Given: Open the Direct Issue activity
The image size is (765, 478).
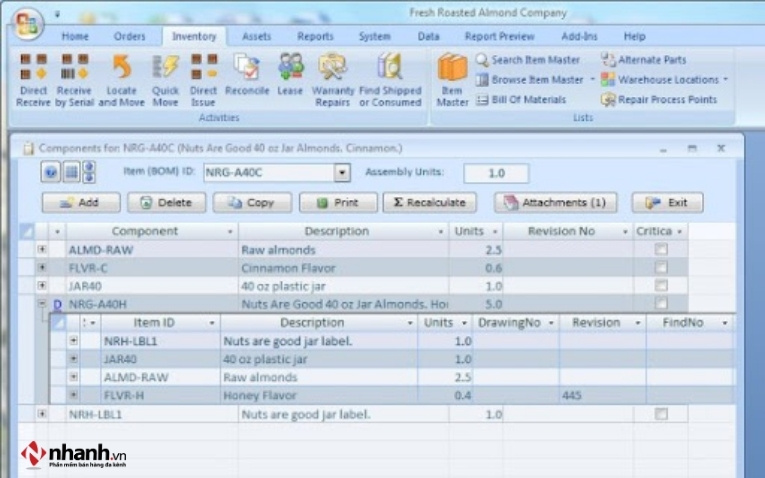Looking at the screenshot, I should (x=203, y=80).
